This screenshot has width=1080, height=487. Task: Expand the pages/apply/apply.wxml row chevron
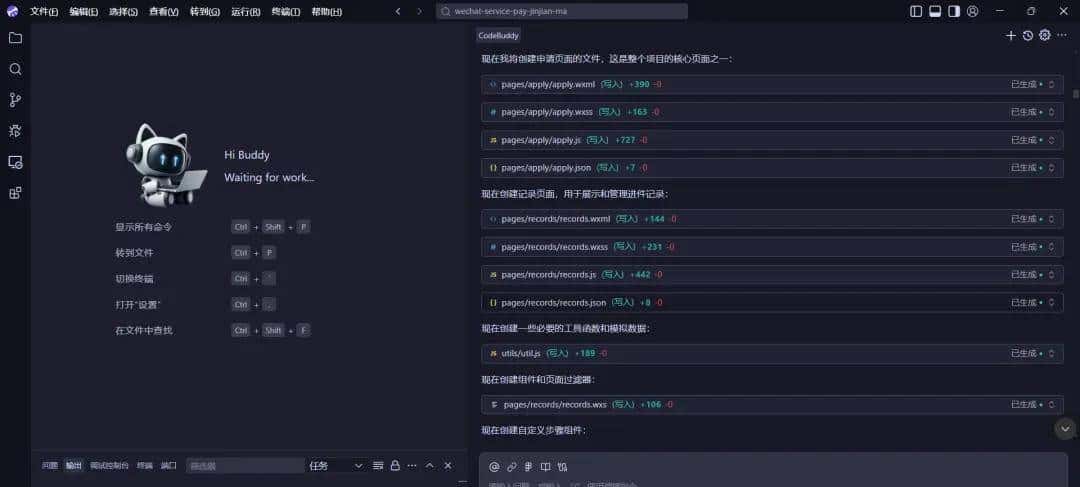pos(1051,84)
